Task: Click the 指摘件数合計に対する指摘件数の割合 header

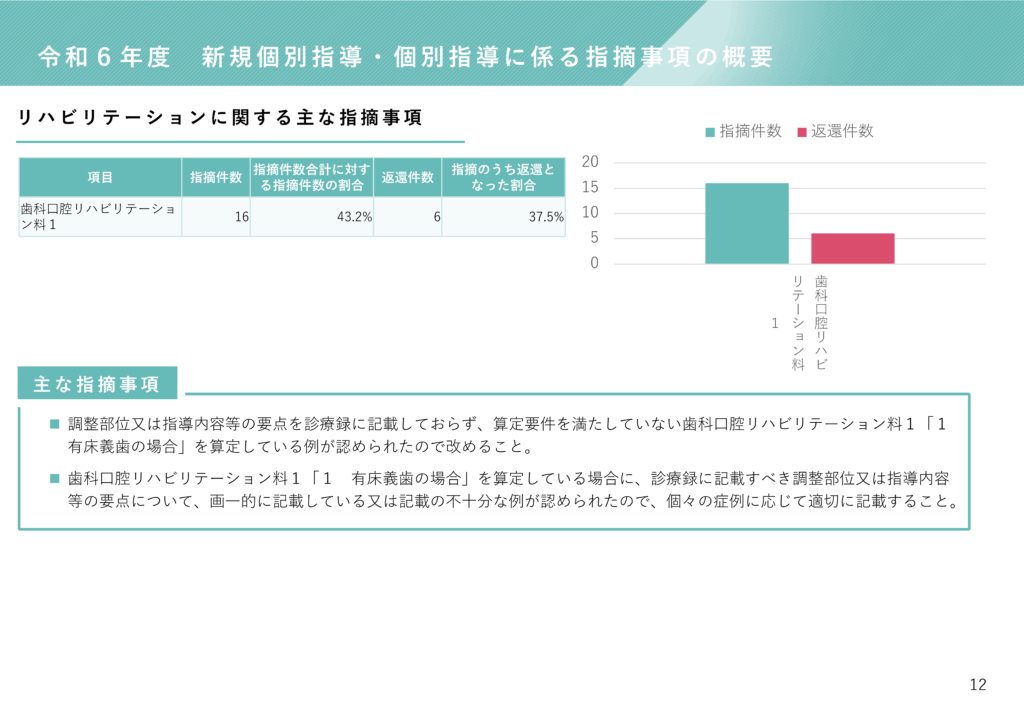Action: 312,177
